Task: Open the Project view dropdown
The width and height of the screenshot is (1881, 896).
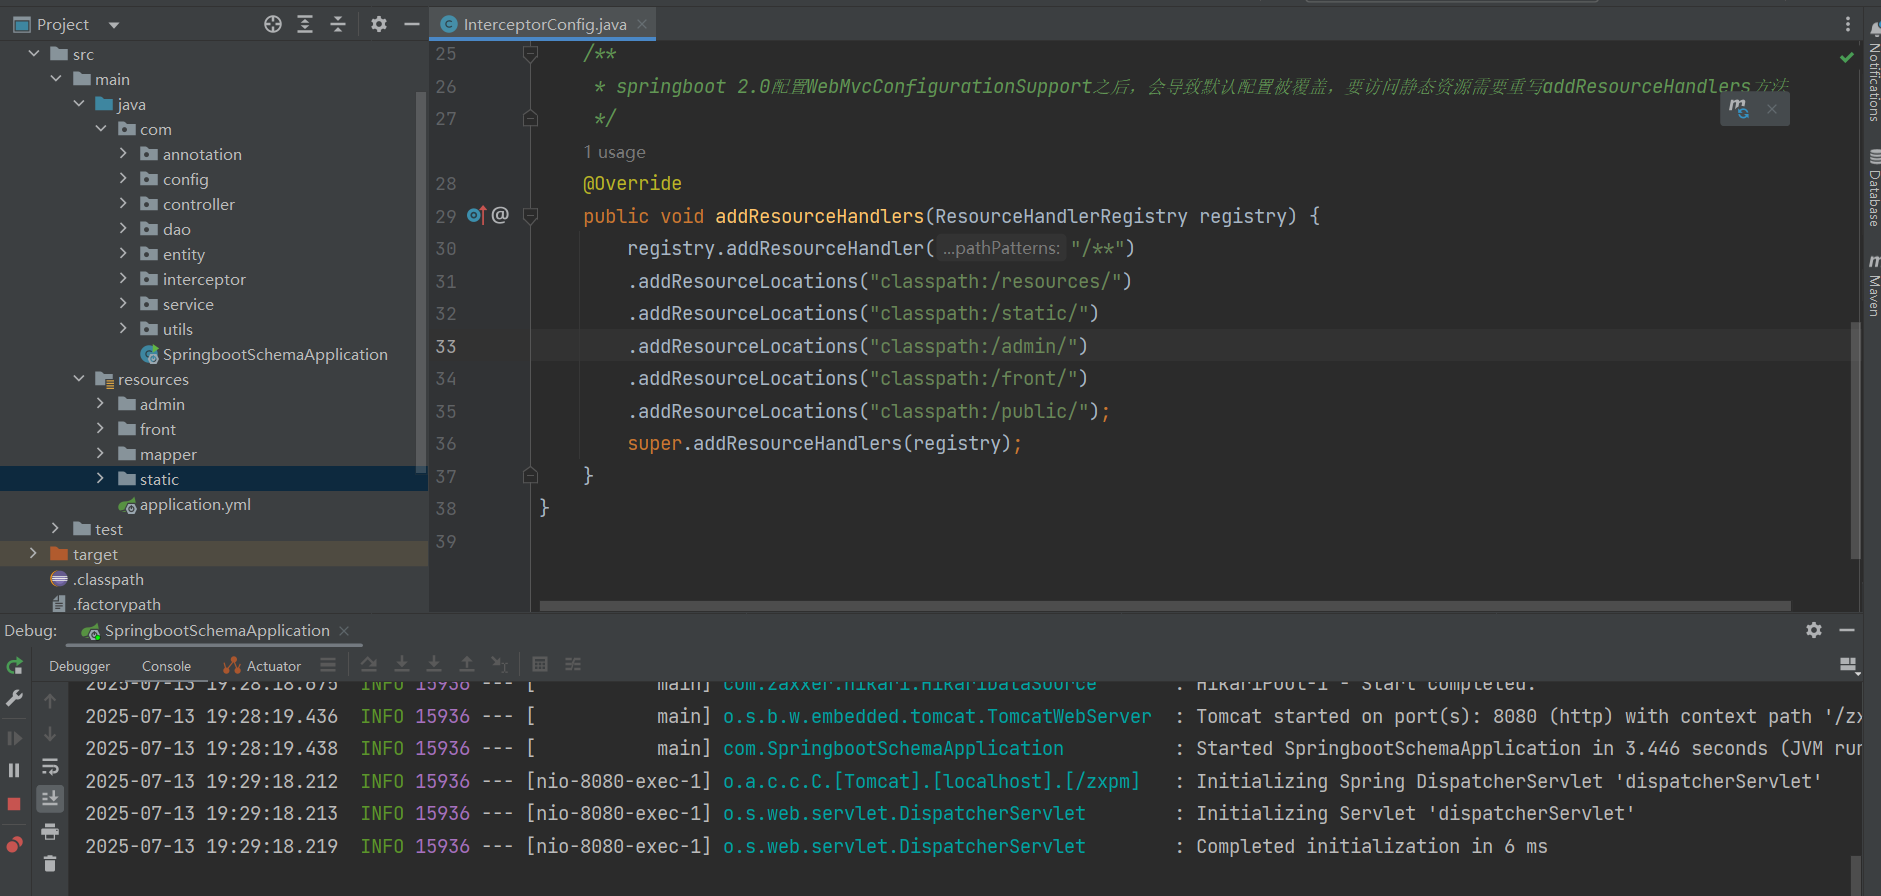Action: click(113, 24)
